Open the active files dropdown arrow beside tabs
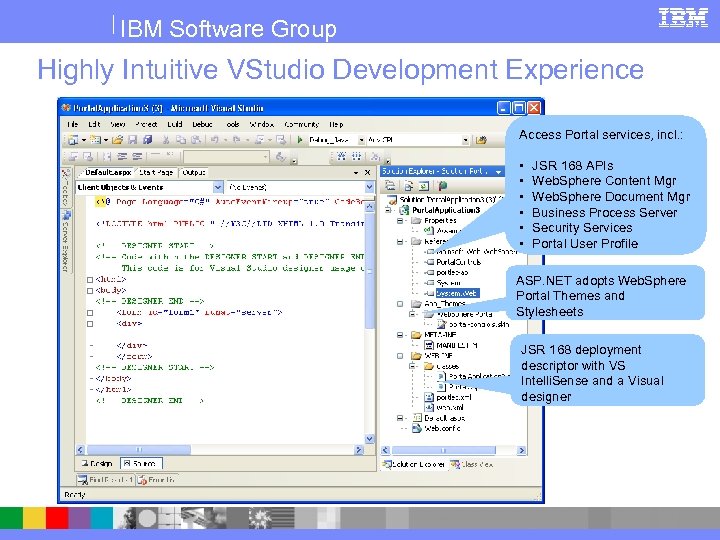720x540 pixels. [356, 173]
